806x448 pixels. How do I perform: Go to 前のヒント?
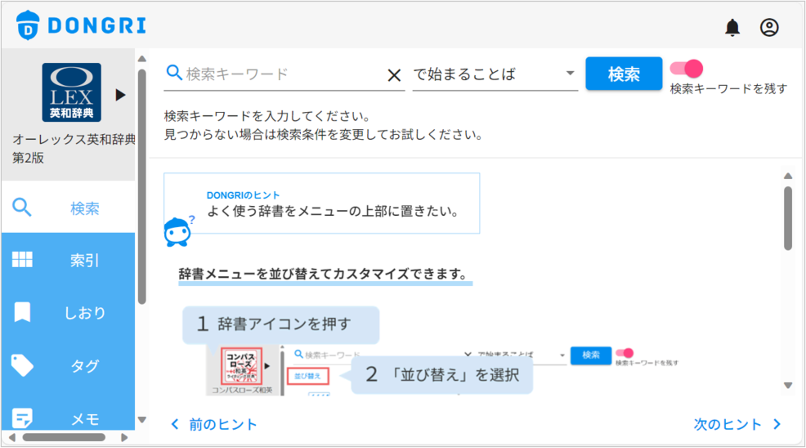(x=213, y=424)
